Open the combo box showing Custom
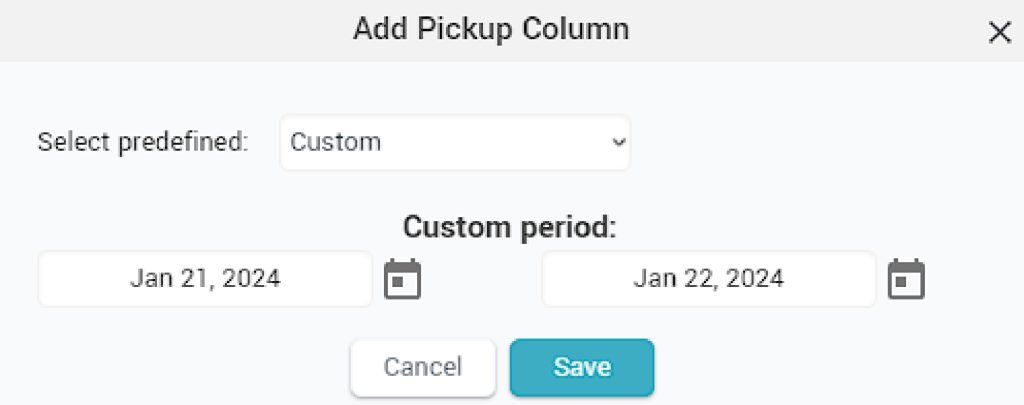This screenshot has height=405, width=1024. coord(455,142)
